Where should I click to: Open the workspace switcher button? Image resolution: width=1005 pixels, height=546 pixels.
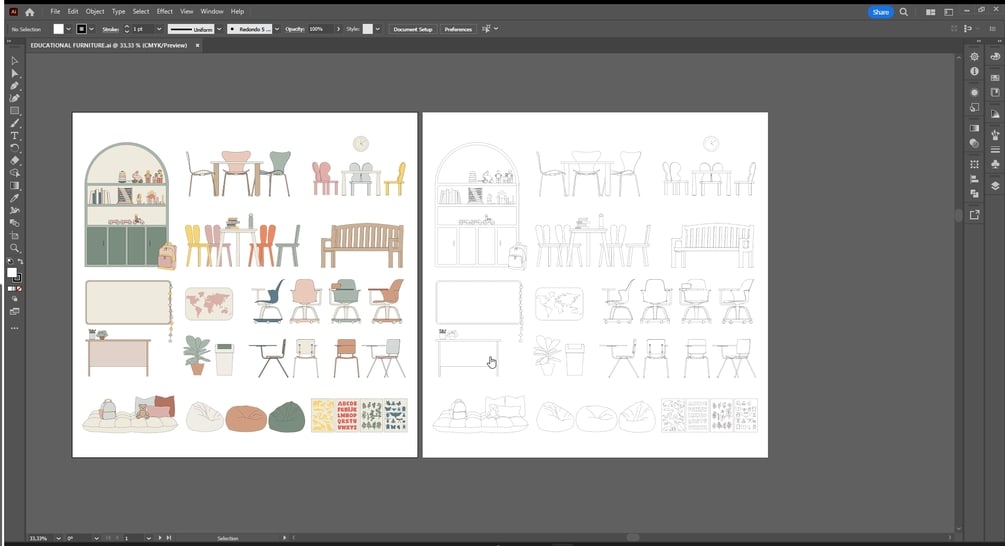tap(949, 12)
